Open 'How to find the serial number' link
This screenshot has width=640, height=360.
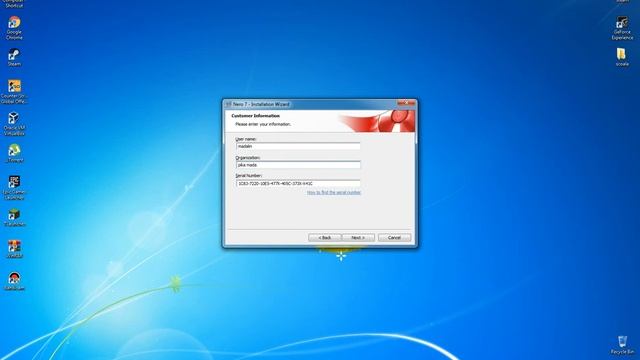tap(334, 192)
